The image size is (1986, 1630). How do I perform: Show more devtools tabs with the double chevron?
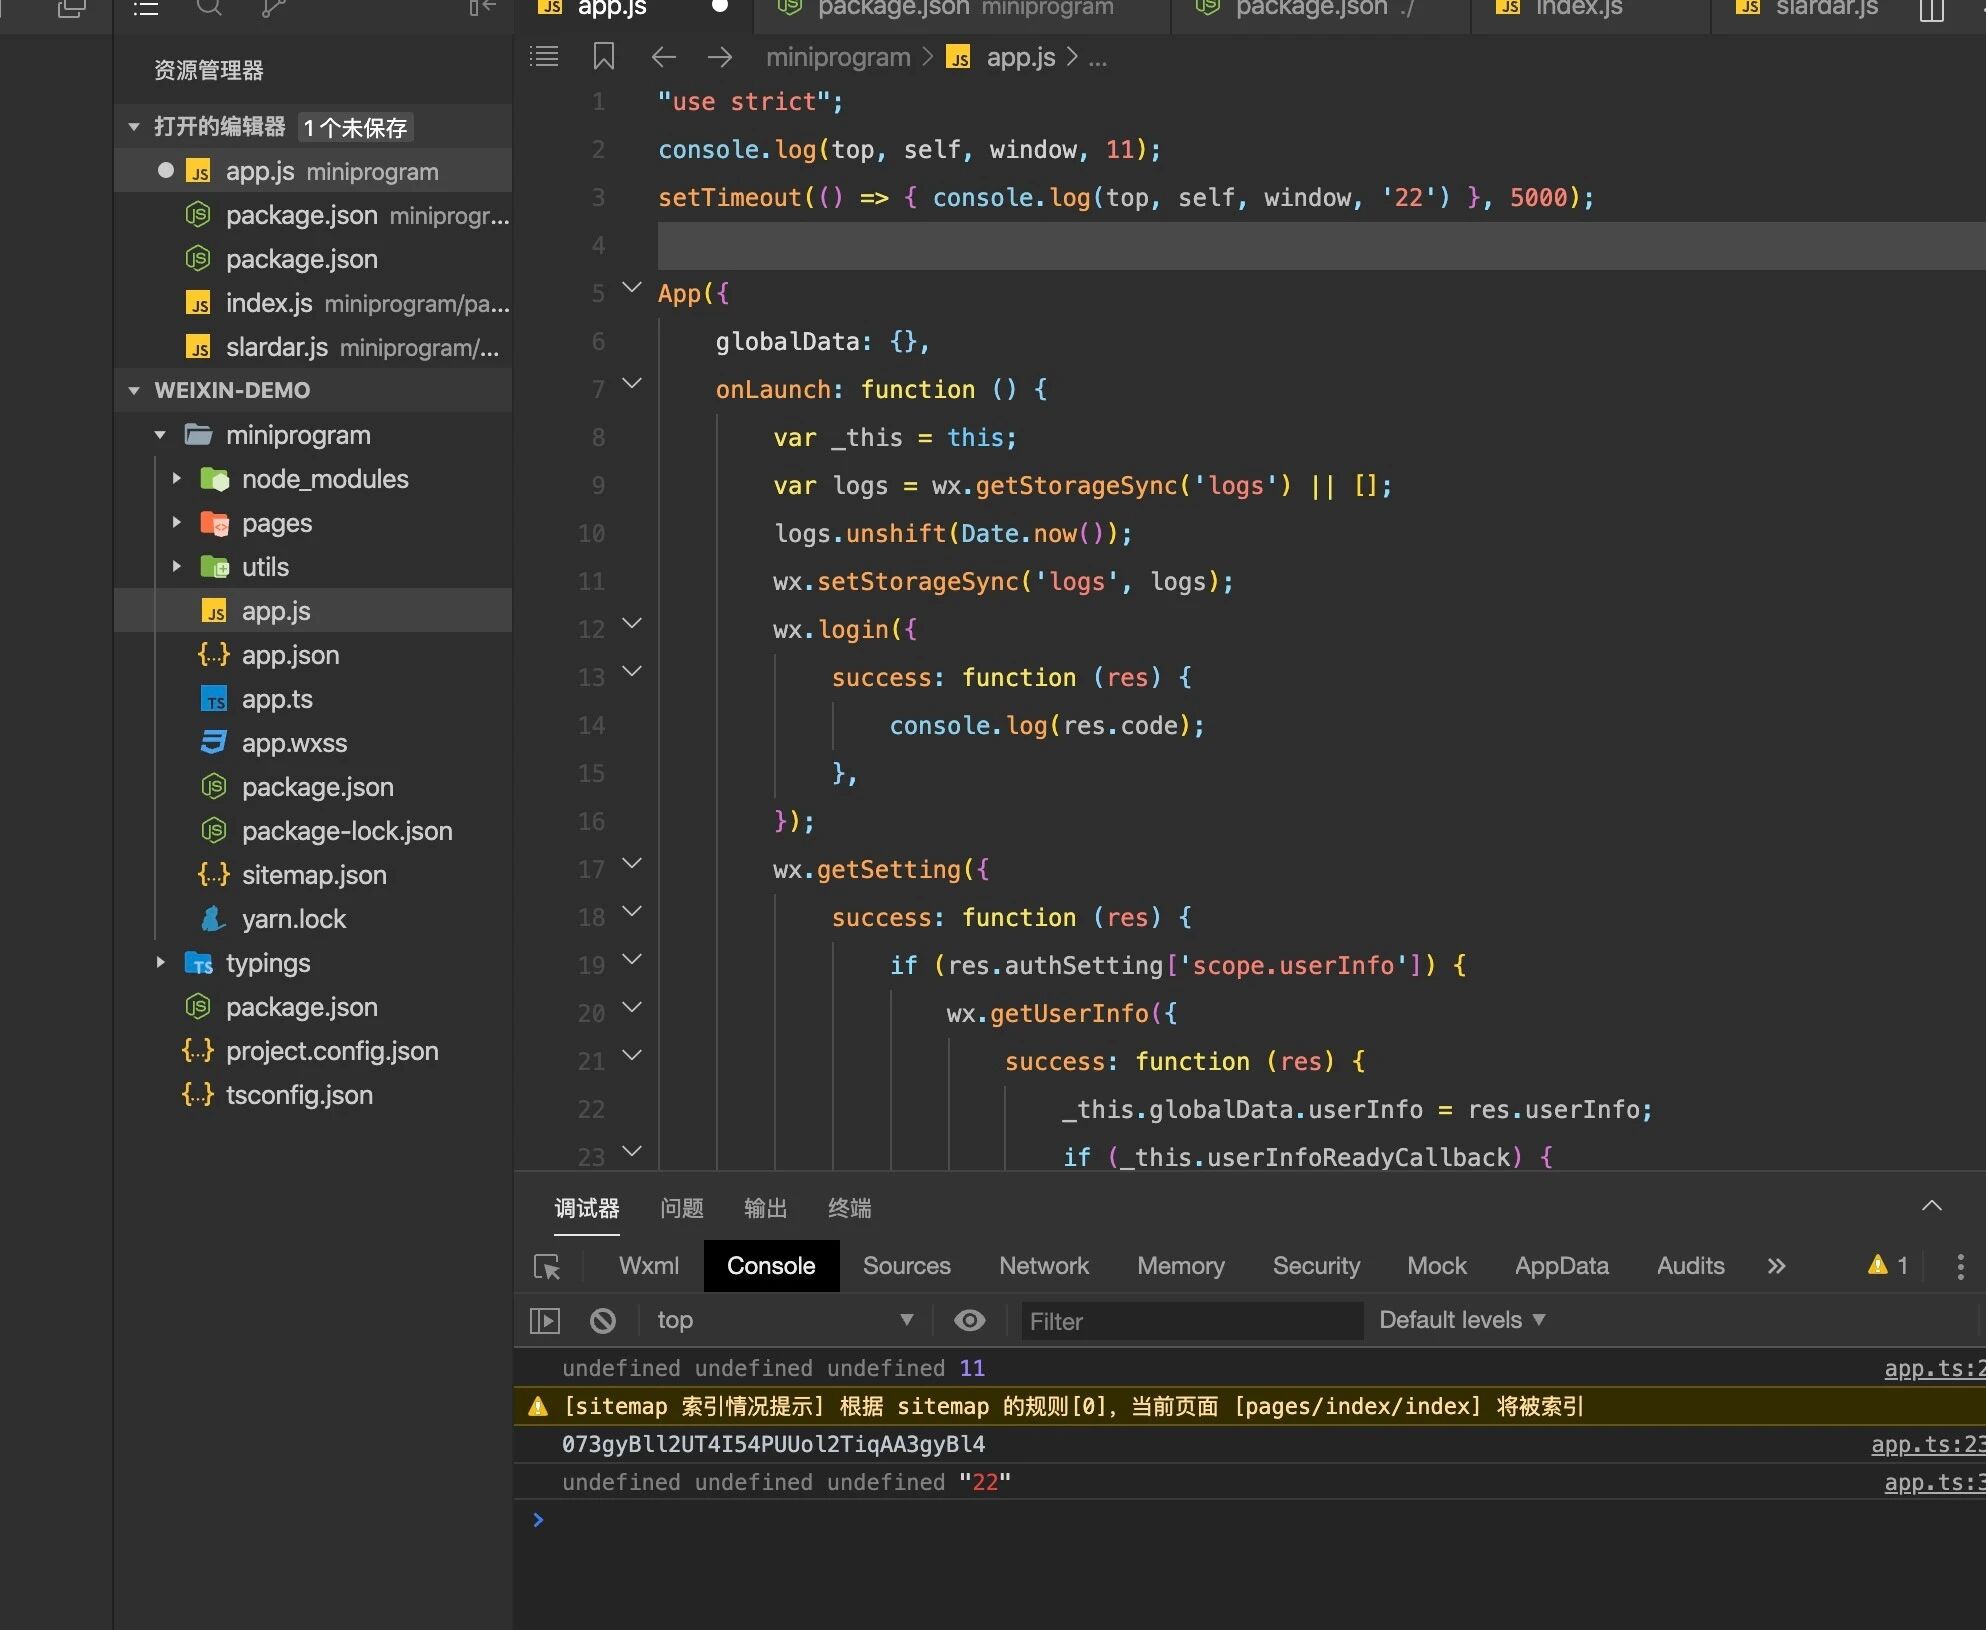(x=1776, y=1267)
